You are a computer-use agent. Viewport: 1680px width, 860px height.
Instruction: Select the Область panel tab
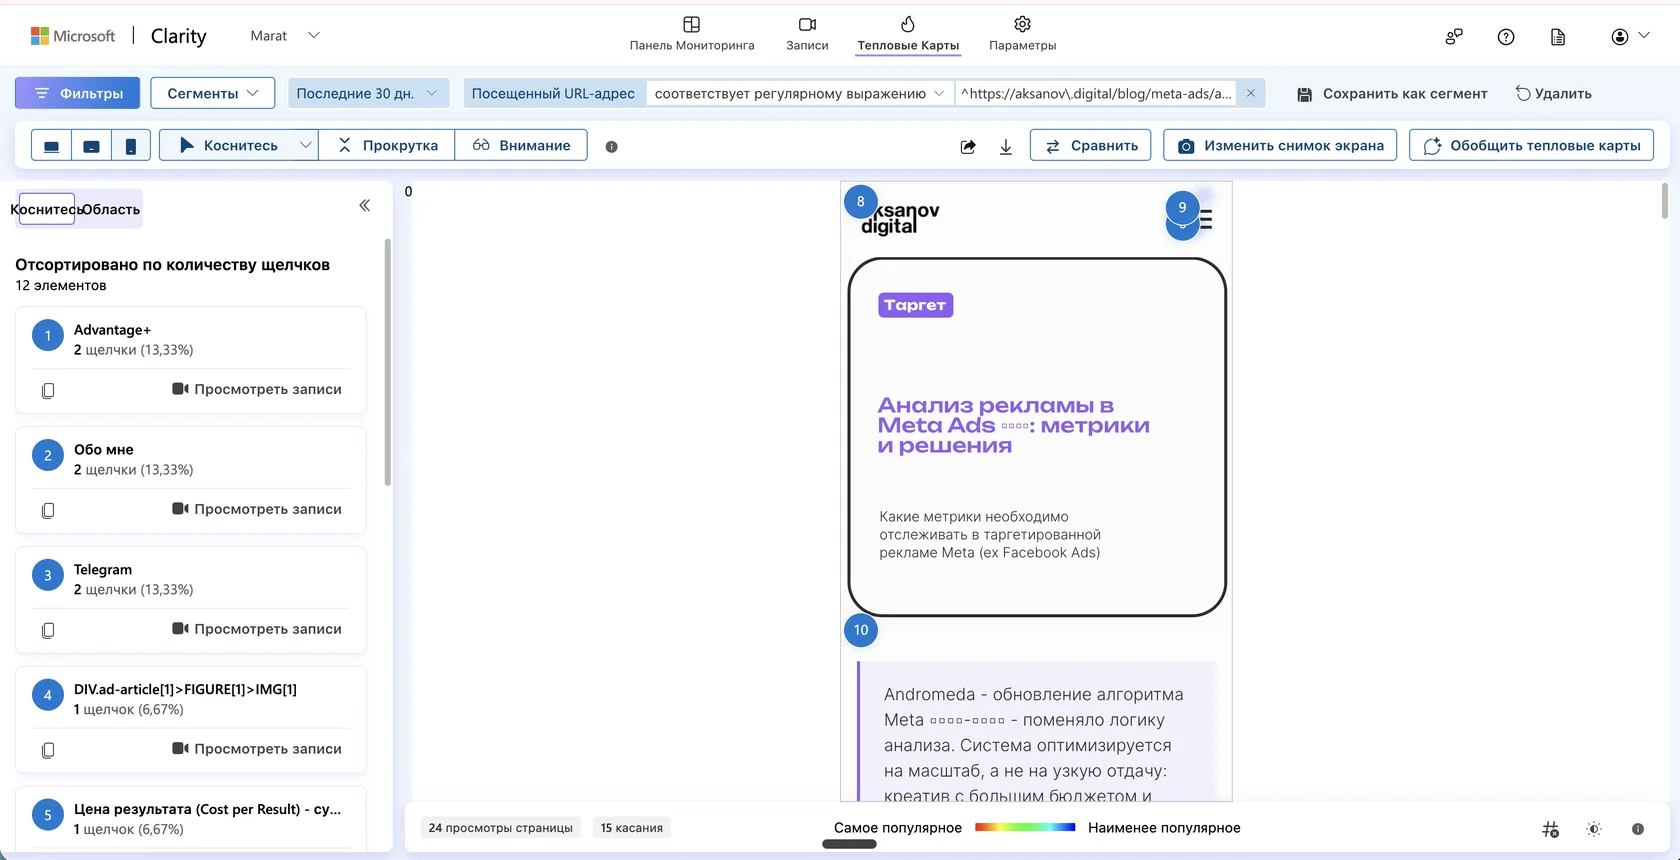pos(110,209)
